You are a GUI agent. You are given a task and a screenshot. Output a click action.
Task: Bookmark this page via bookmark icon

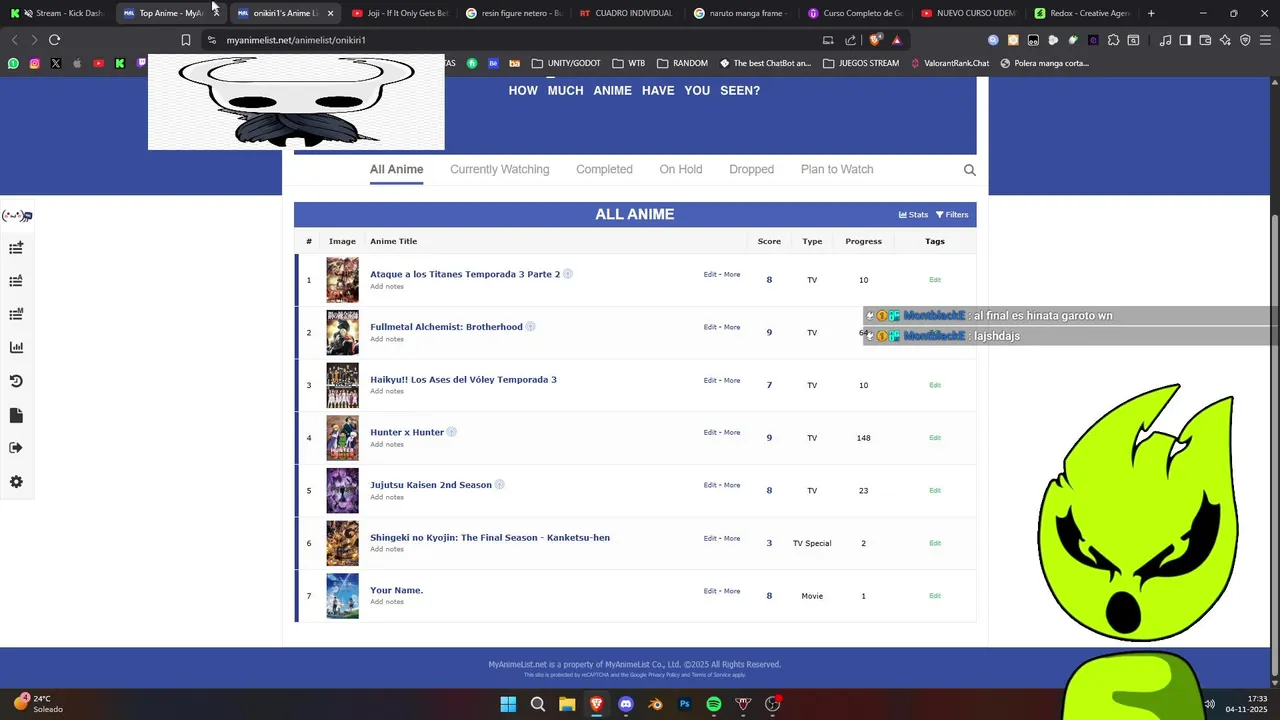(x=186, y=40)
